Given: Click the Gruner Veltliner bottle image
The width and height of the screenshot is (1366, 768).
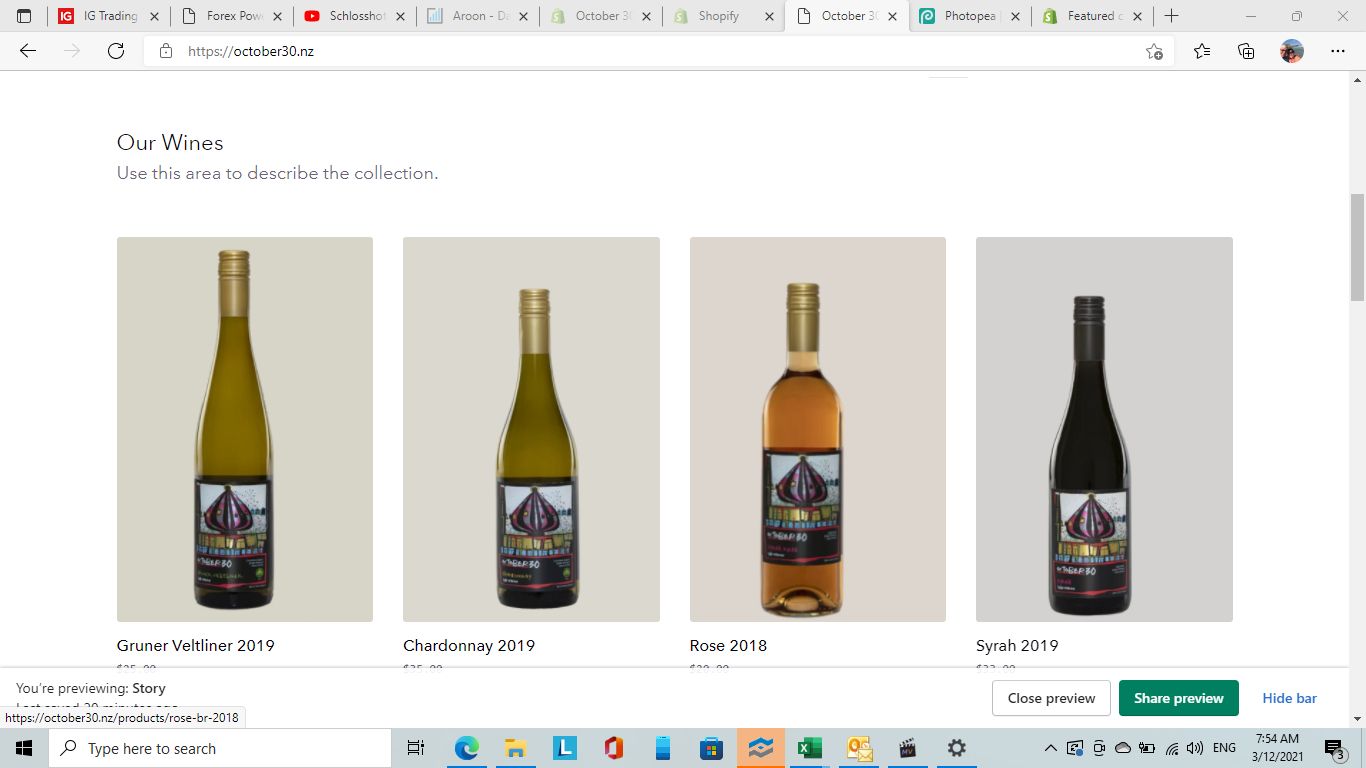Looking at the screenshot, I should coord(245,429).
